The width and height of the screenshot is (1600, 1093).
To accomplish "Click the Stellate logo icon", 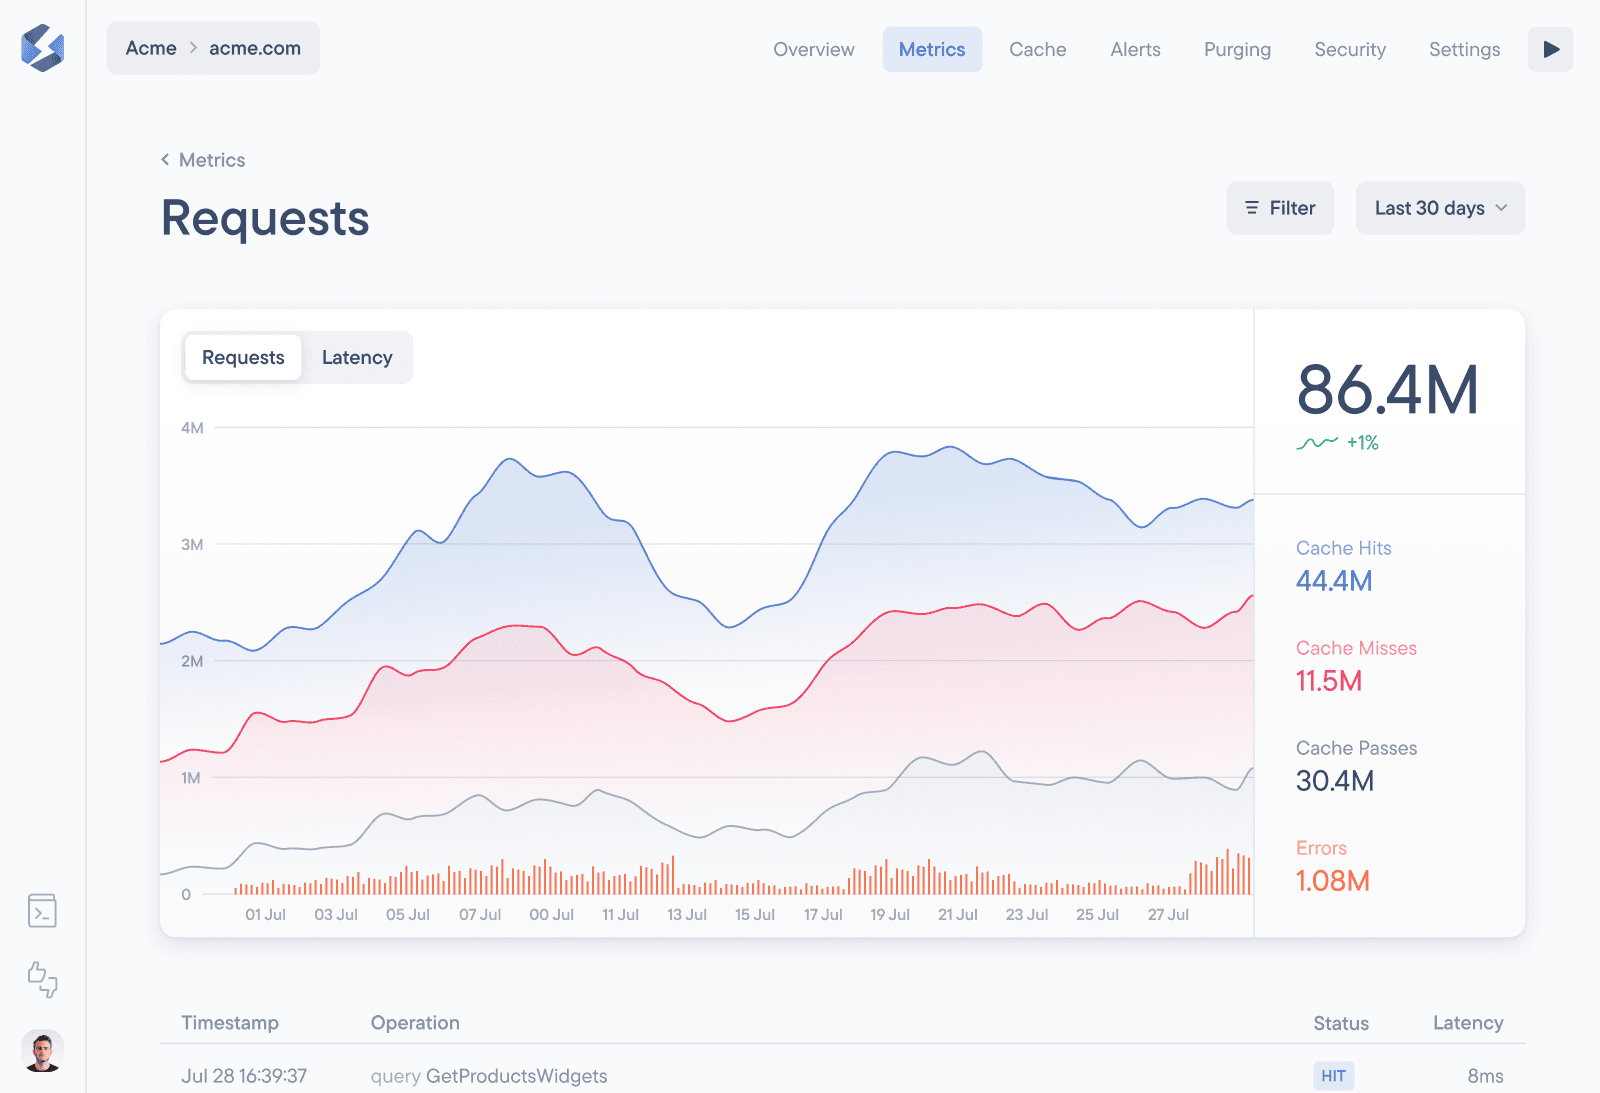I will 42,48.
